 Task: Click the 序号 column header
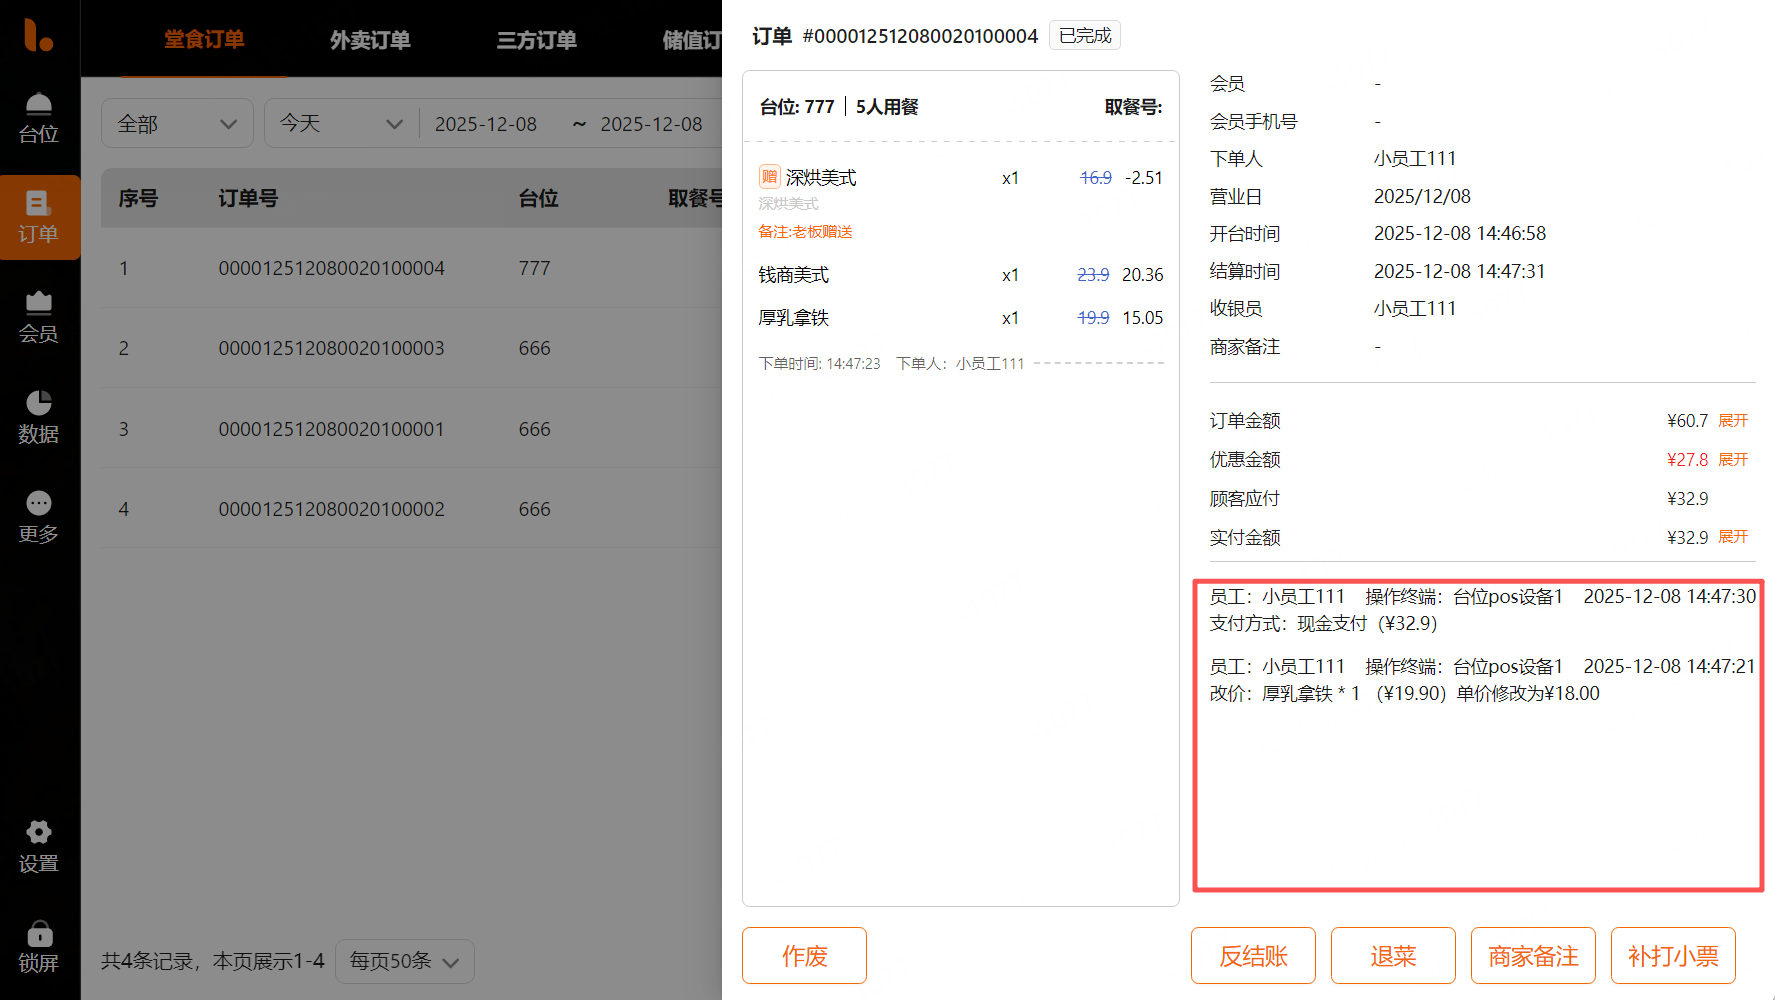(x=138, y=198)
